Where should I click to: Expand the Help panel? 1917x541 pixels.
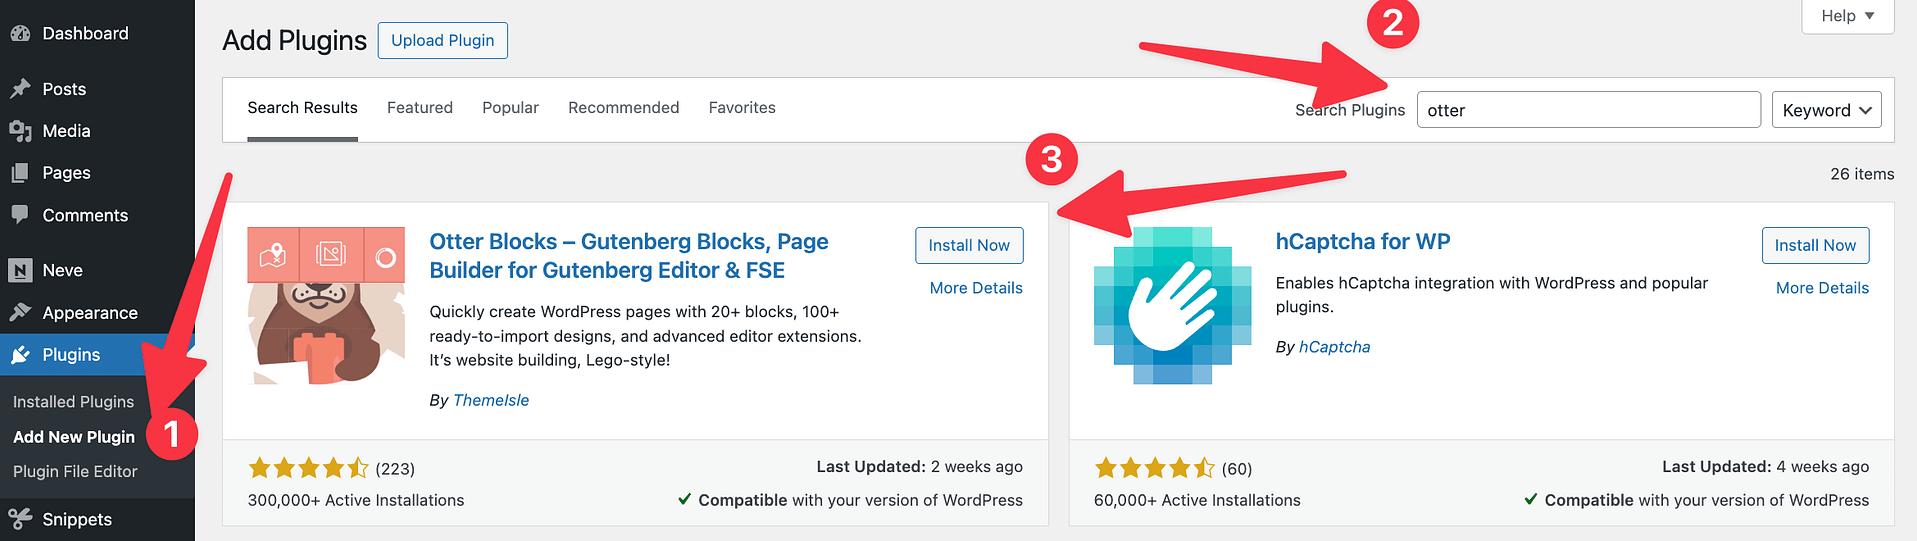pos(1846,16)
